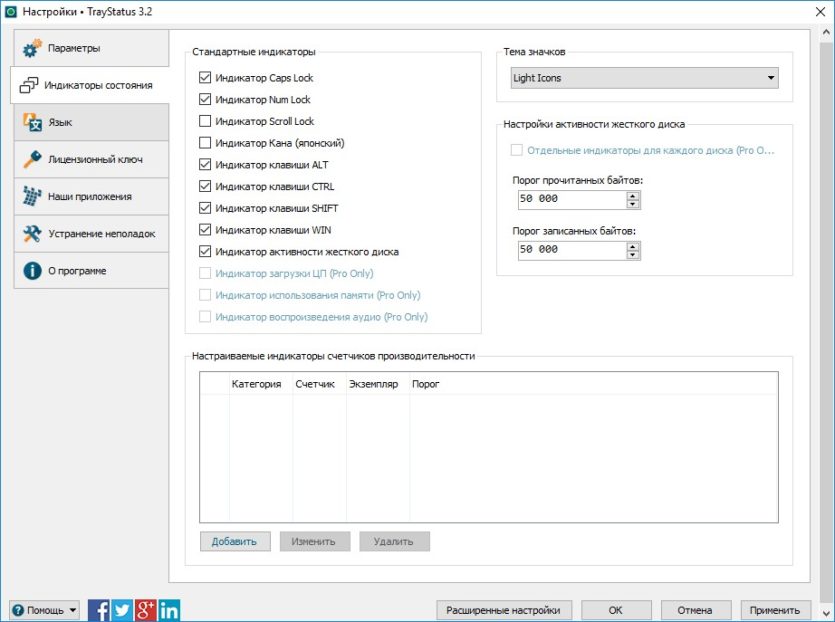Click the LinkedIn icon

[169, 610]
